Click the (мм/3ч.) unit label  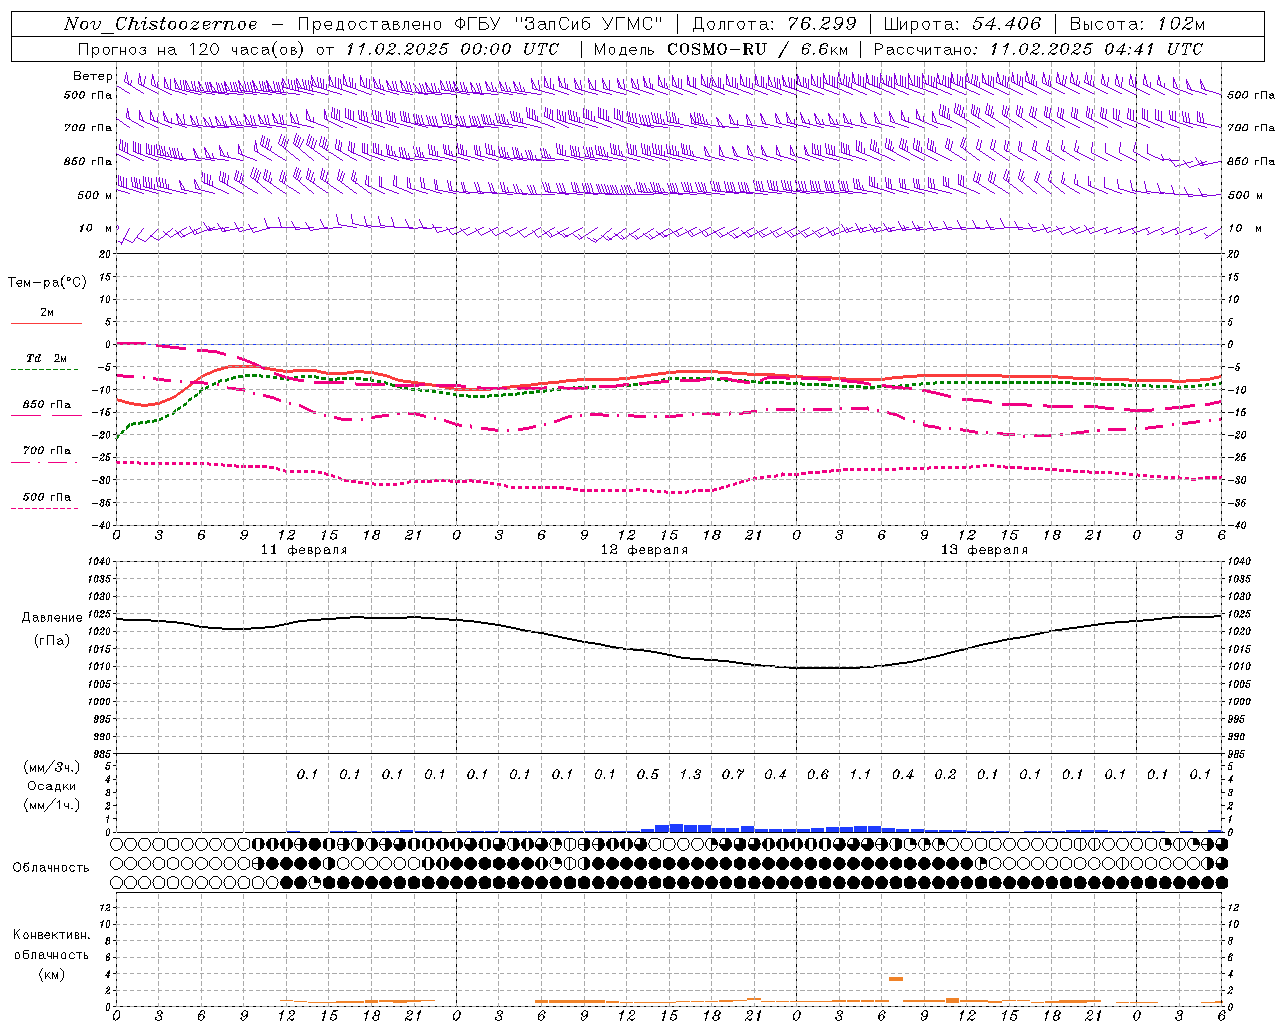tap(52, 767)
